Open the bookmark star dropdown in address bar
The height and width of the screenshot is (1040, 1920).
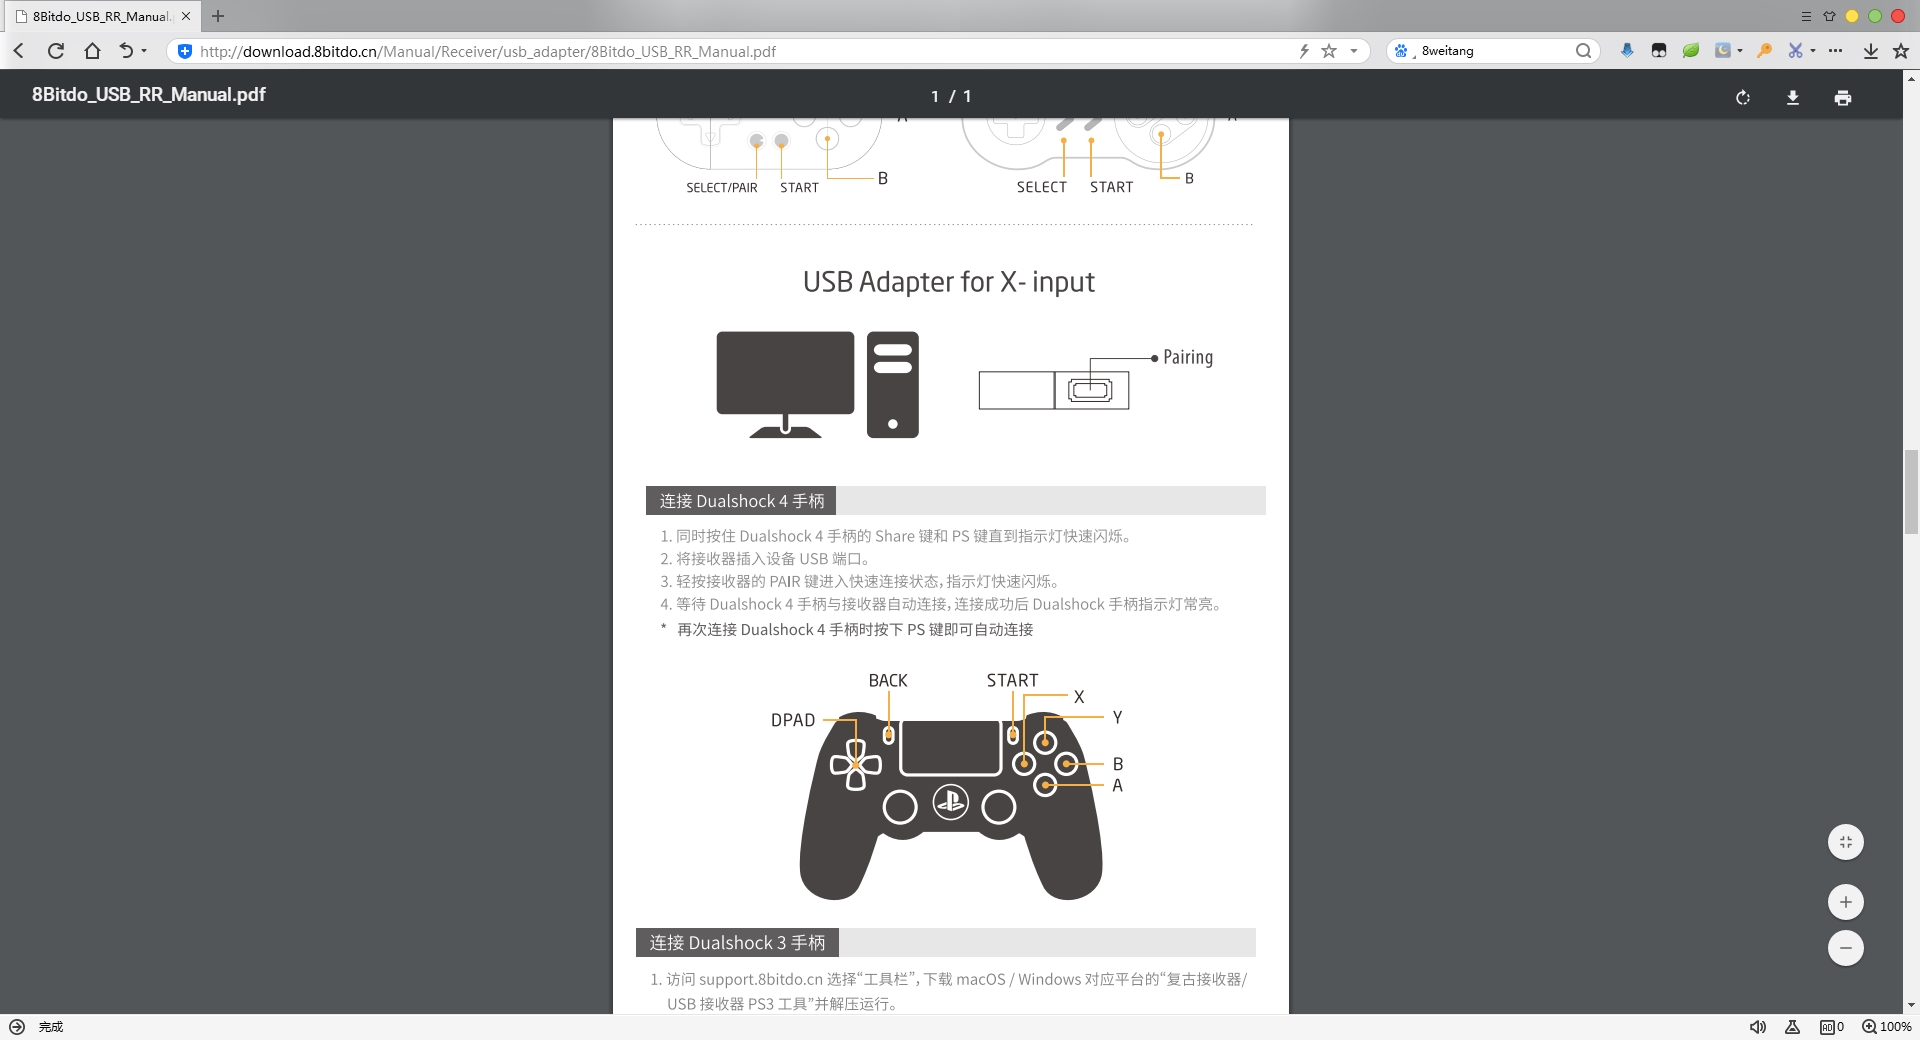coord(1355,51)
